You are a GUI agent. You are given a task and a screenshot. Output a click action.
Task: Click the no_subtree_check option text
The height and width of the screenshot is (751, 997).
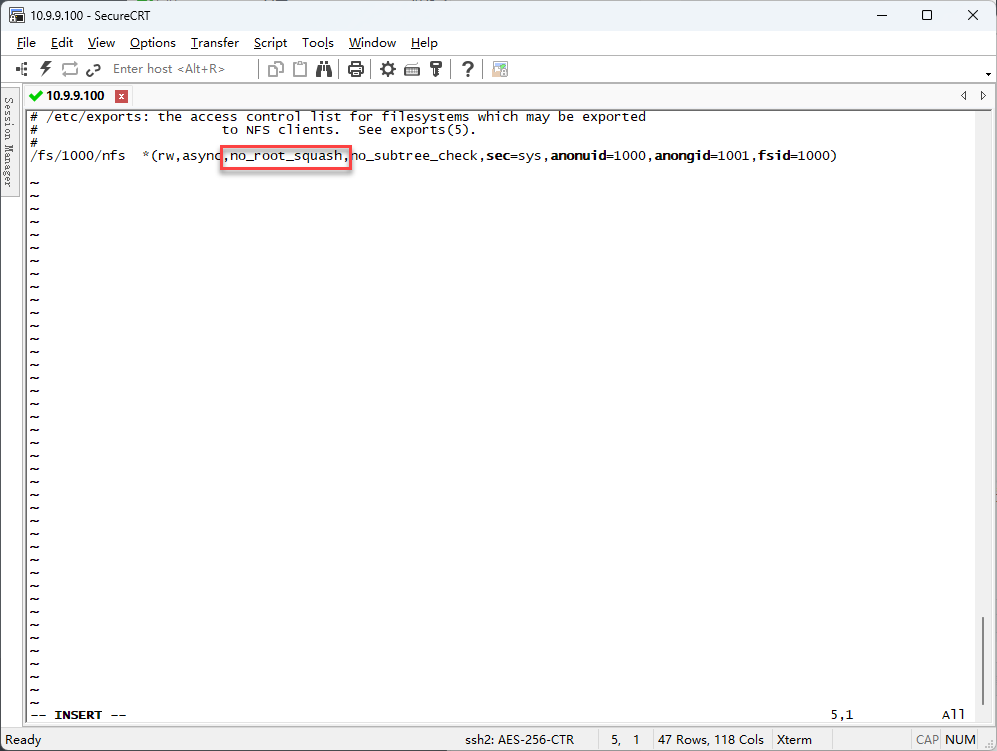tap(414, 156)
